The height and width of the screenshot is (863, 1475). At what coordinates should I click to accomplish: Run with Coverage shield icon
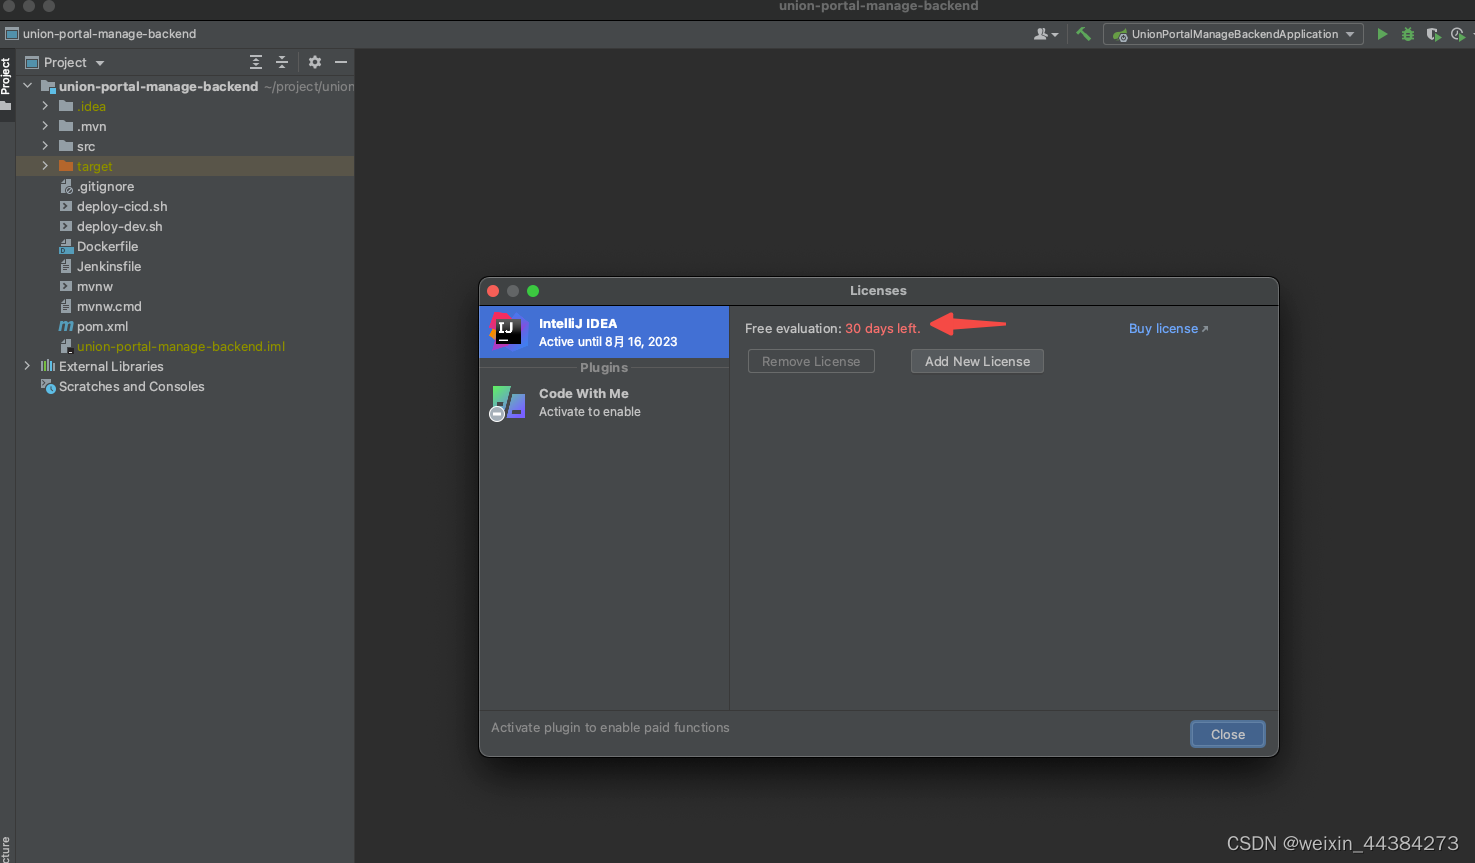pyautogui.click(x=1433, y=34)
